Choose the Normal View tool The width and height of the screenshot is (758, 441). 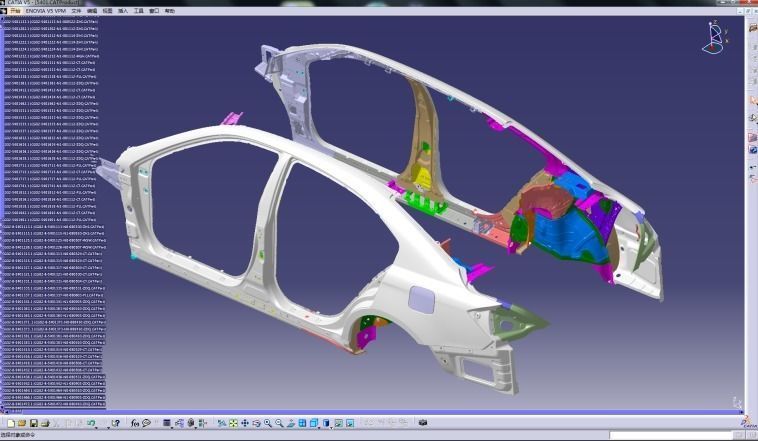pyautogui.click(x=291, y=423)
